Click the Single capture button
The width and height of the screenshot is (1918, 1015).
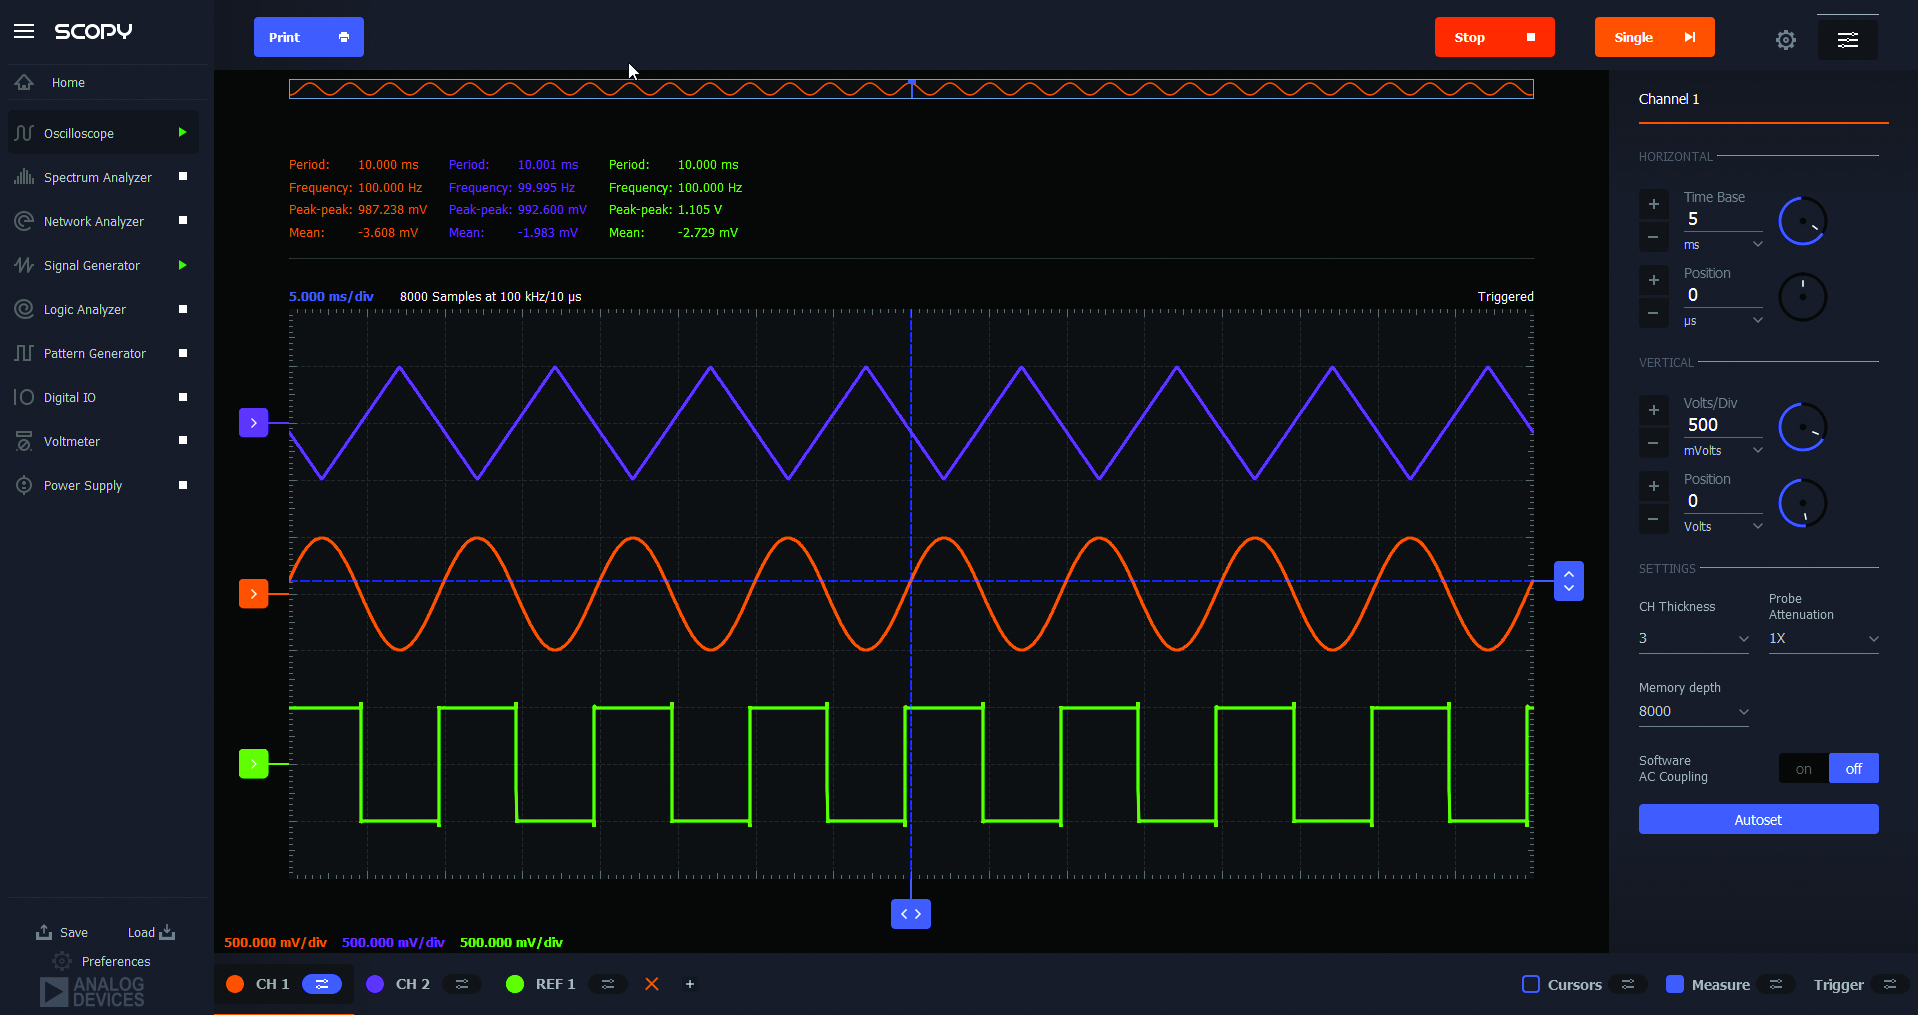coord(1654,37)
